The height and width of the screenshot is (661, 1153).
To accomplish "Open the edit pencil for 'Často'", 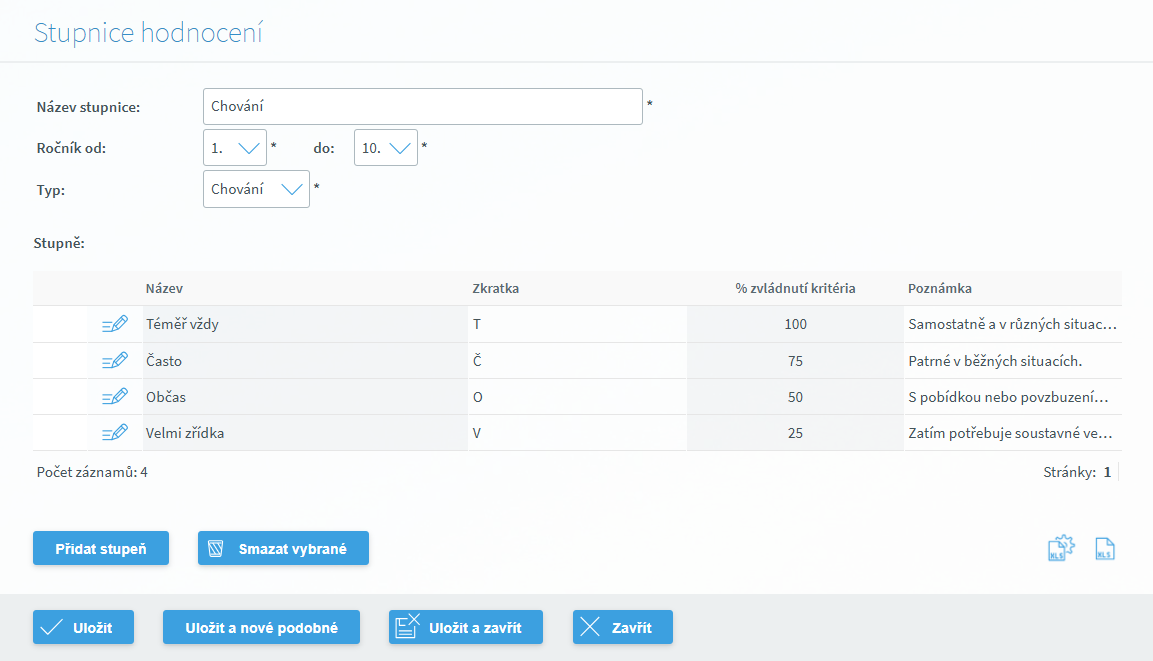I will pyautogui.click(x=115, y=360).
